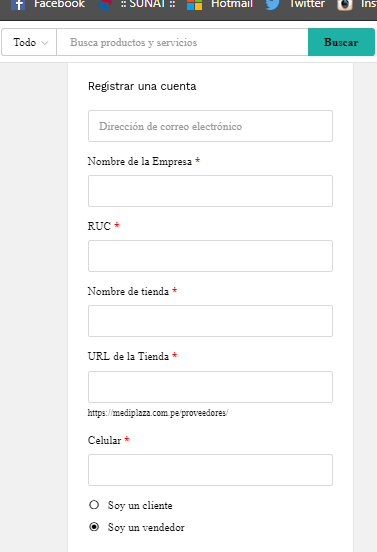The width and height of the screenshot is (377, 552).
Task: Open the Facebook bookmark icon
Action: (x=18, y=5)
